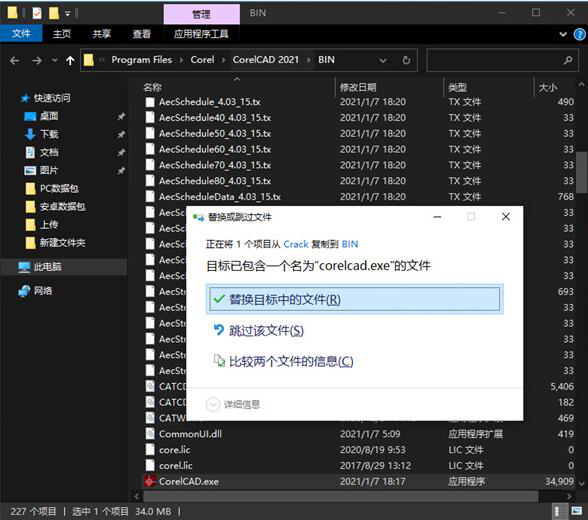Screen dimensions: 588x520
Task: Unpin 桌面 using its pin icon
Action: [121, 117]
